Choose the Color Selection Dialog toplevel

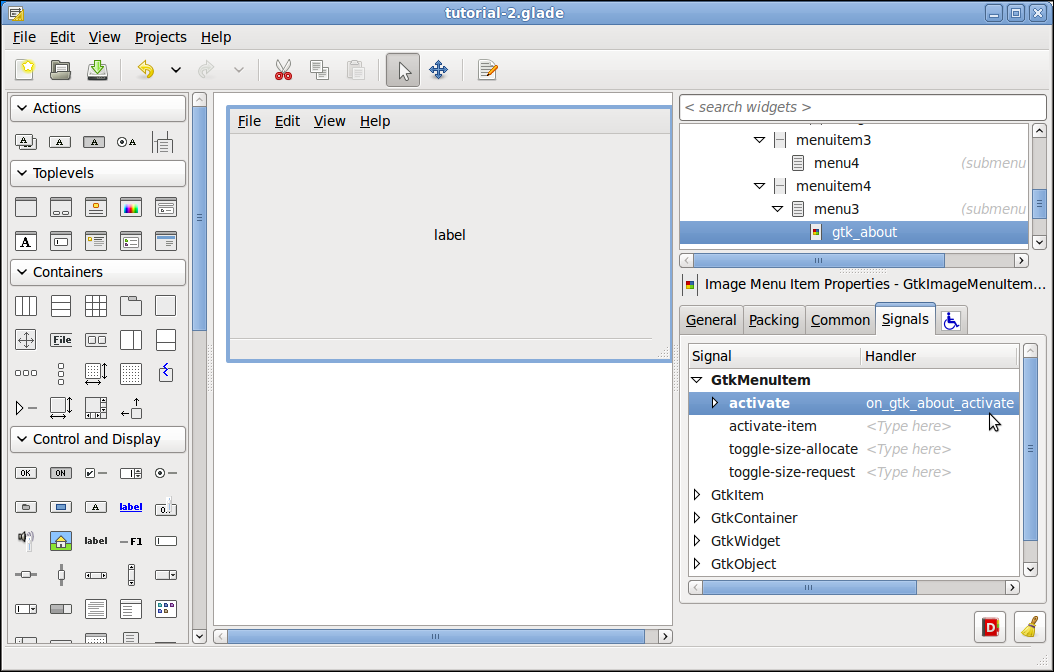[131, 207]
